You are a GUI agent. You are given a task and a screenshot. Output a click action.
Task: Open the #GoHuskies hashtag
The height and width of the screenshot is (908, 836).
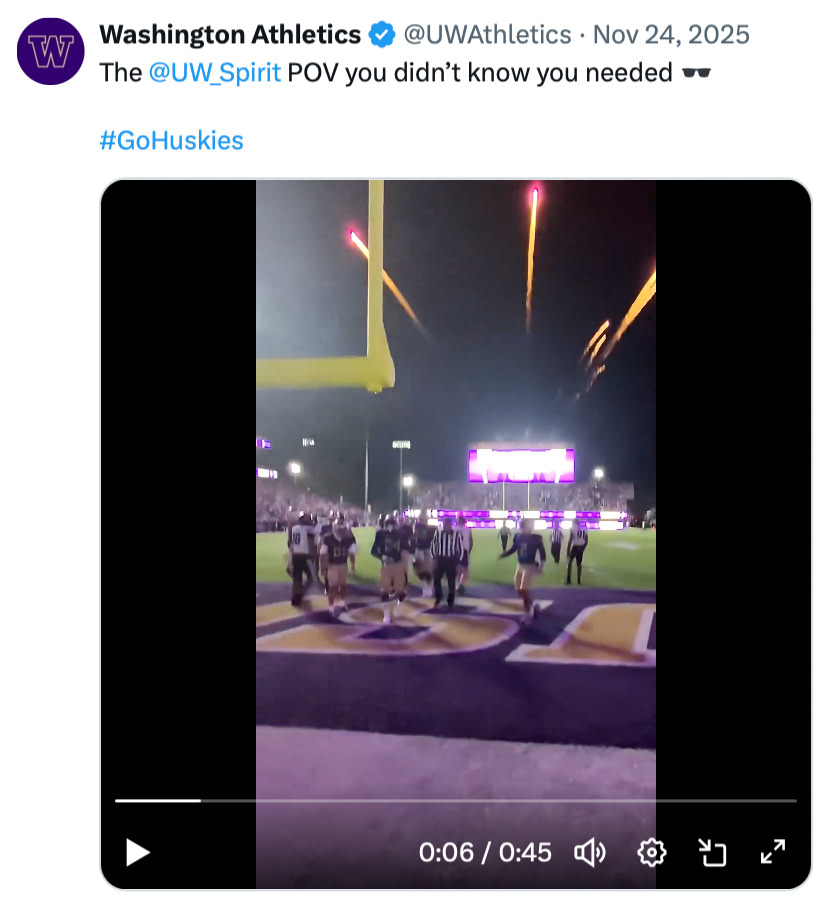tap(172, 140)
